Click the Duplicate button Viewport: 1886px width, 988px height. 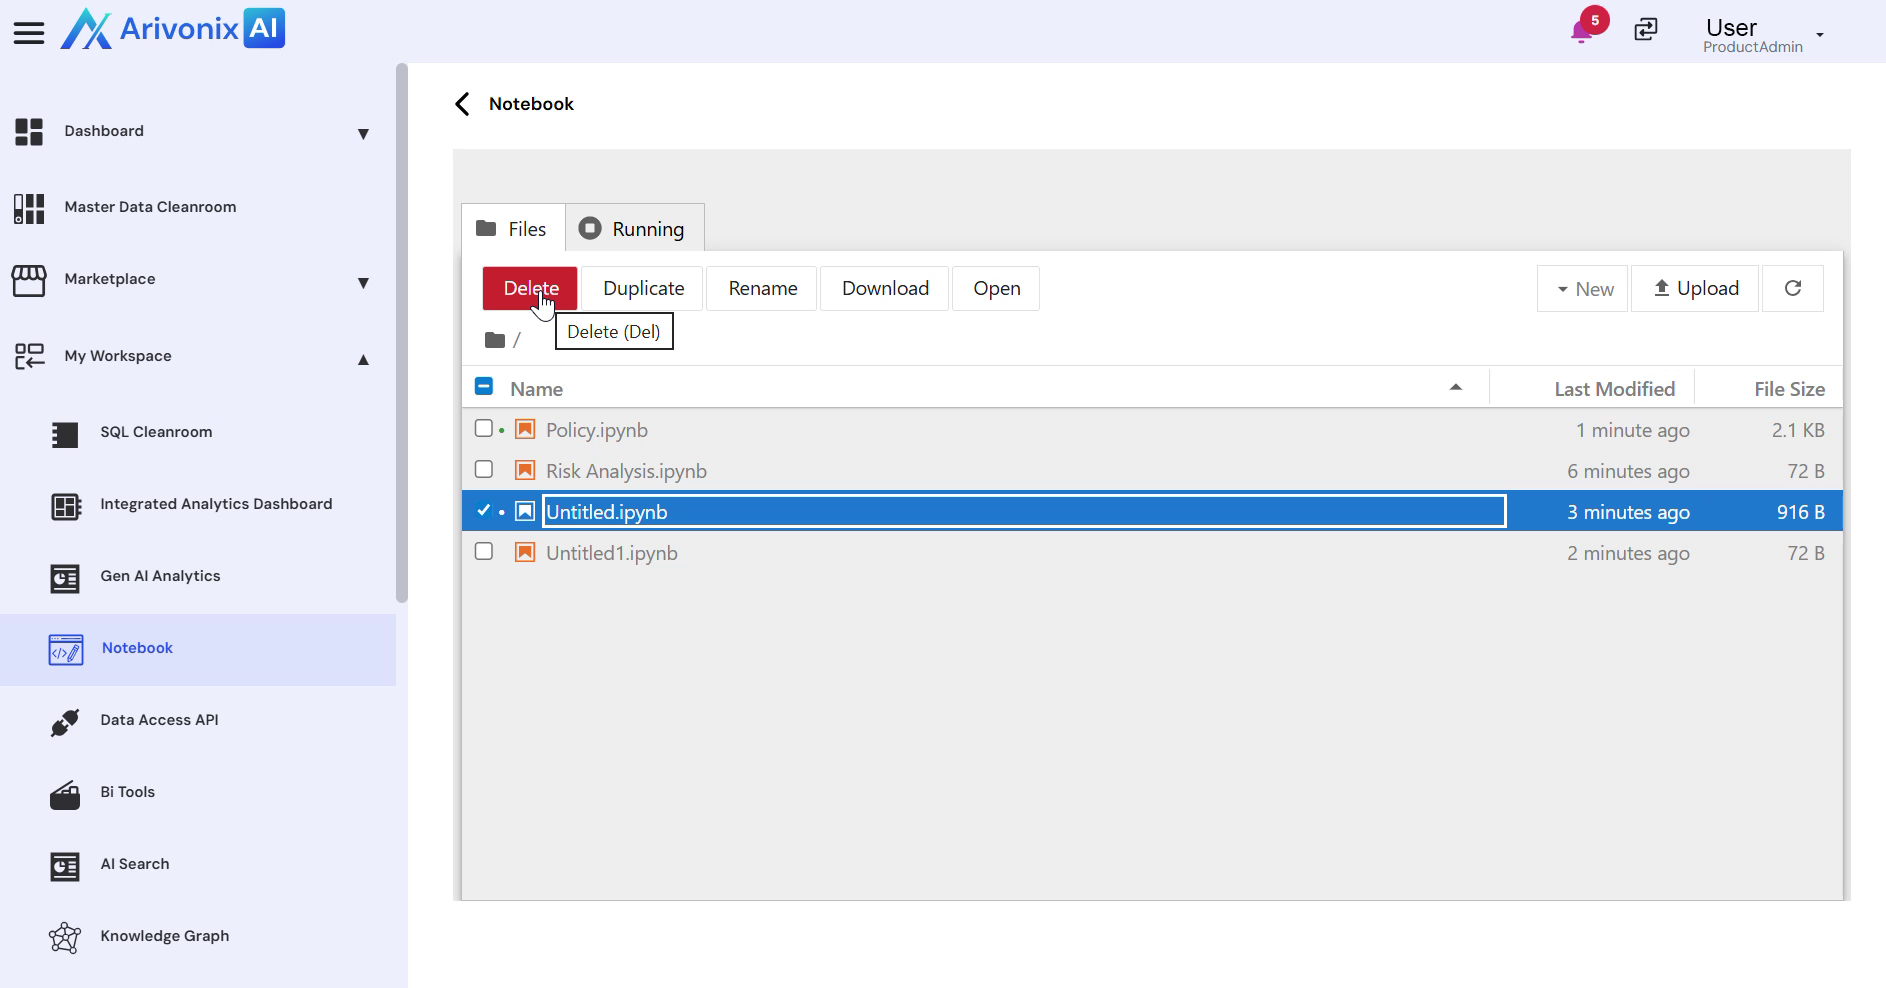click(x=643, y=289)
